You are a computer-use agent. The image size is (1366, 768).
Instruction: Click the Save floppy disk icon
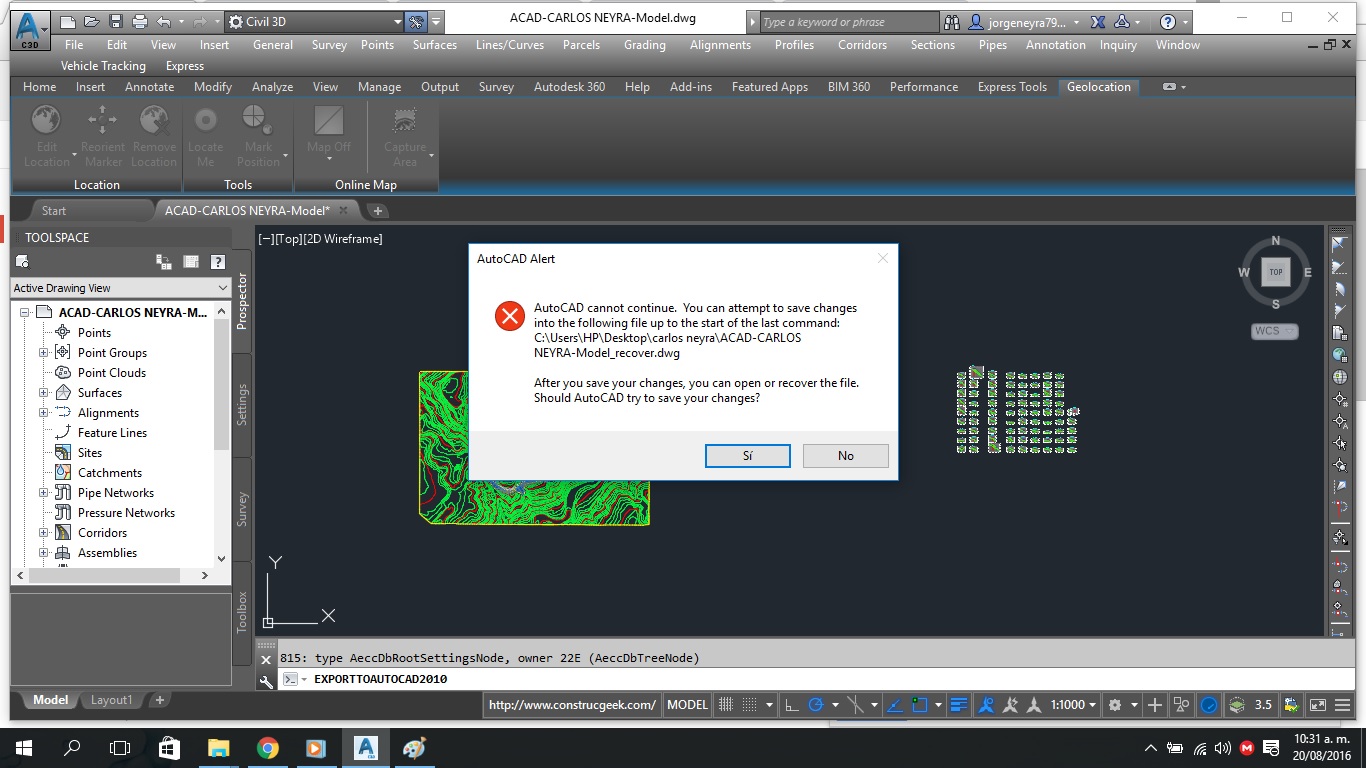coord(116,21)
